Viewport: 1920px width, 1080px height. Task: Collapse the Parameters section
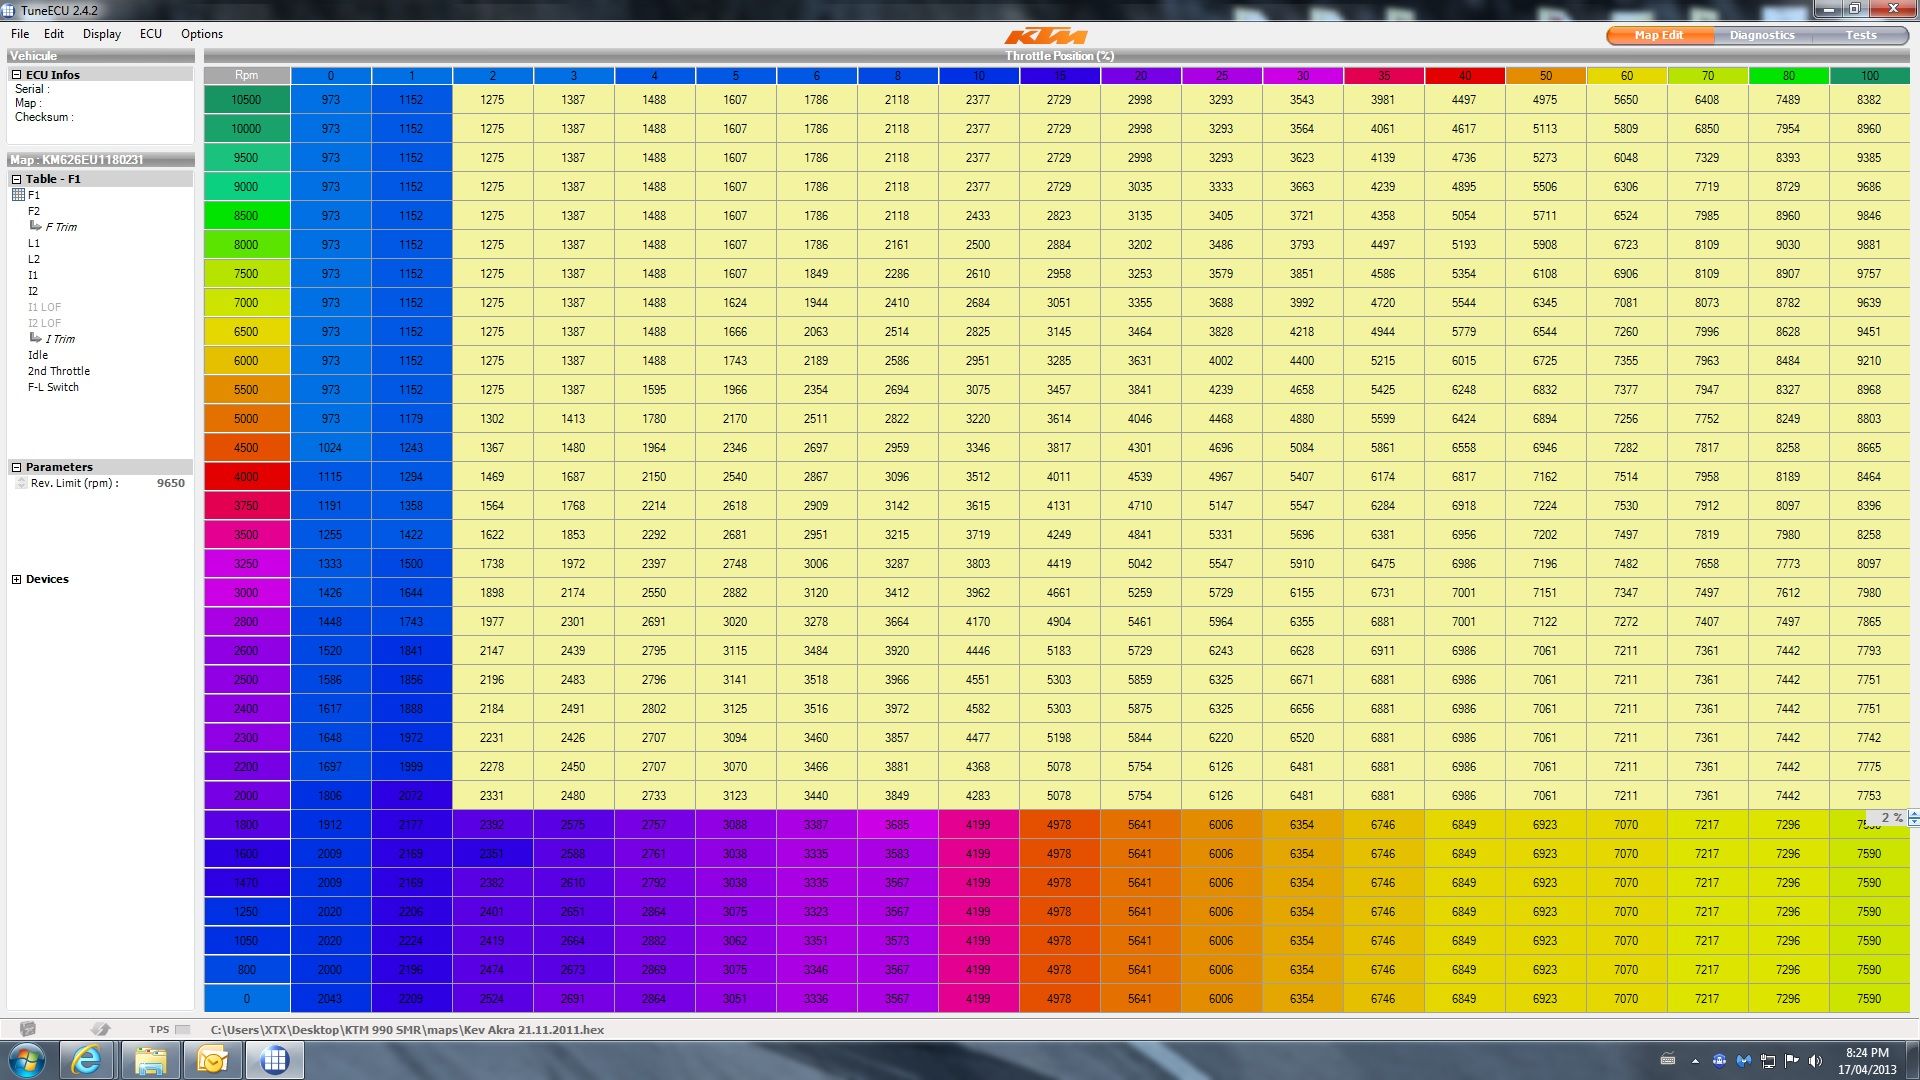16,467
